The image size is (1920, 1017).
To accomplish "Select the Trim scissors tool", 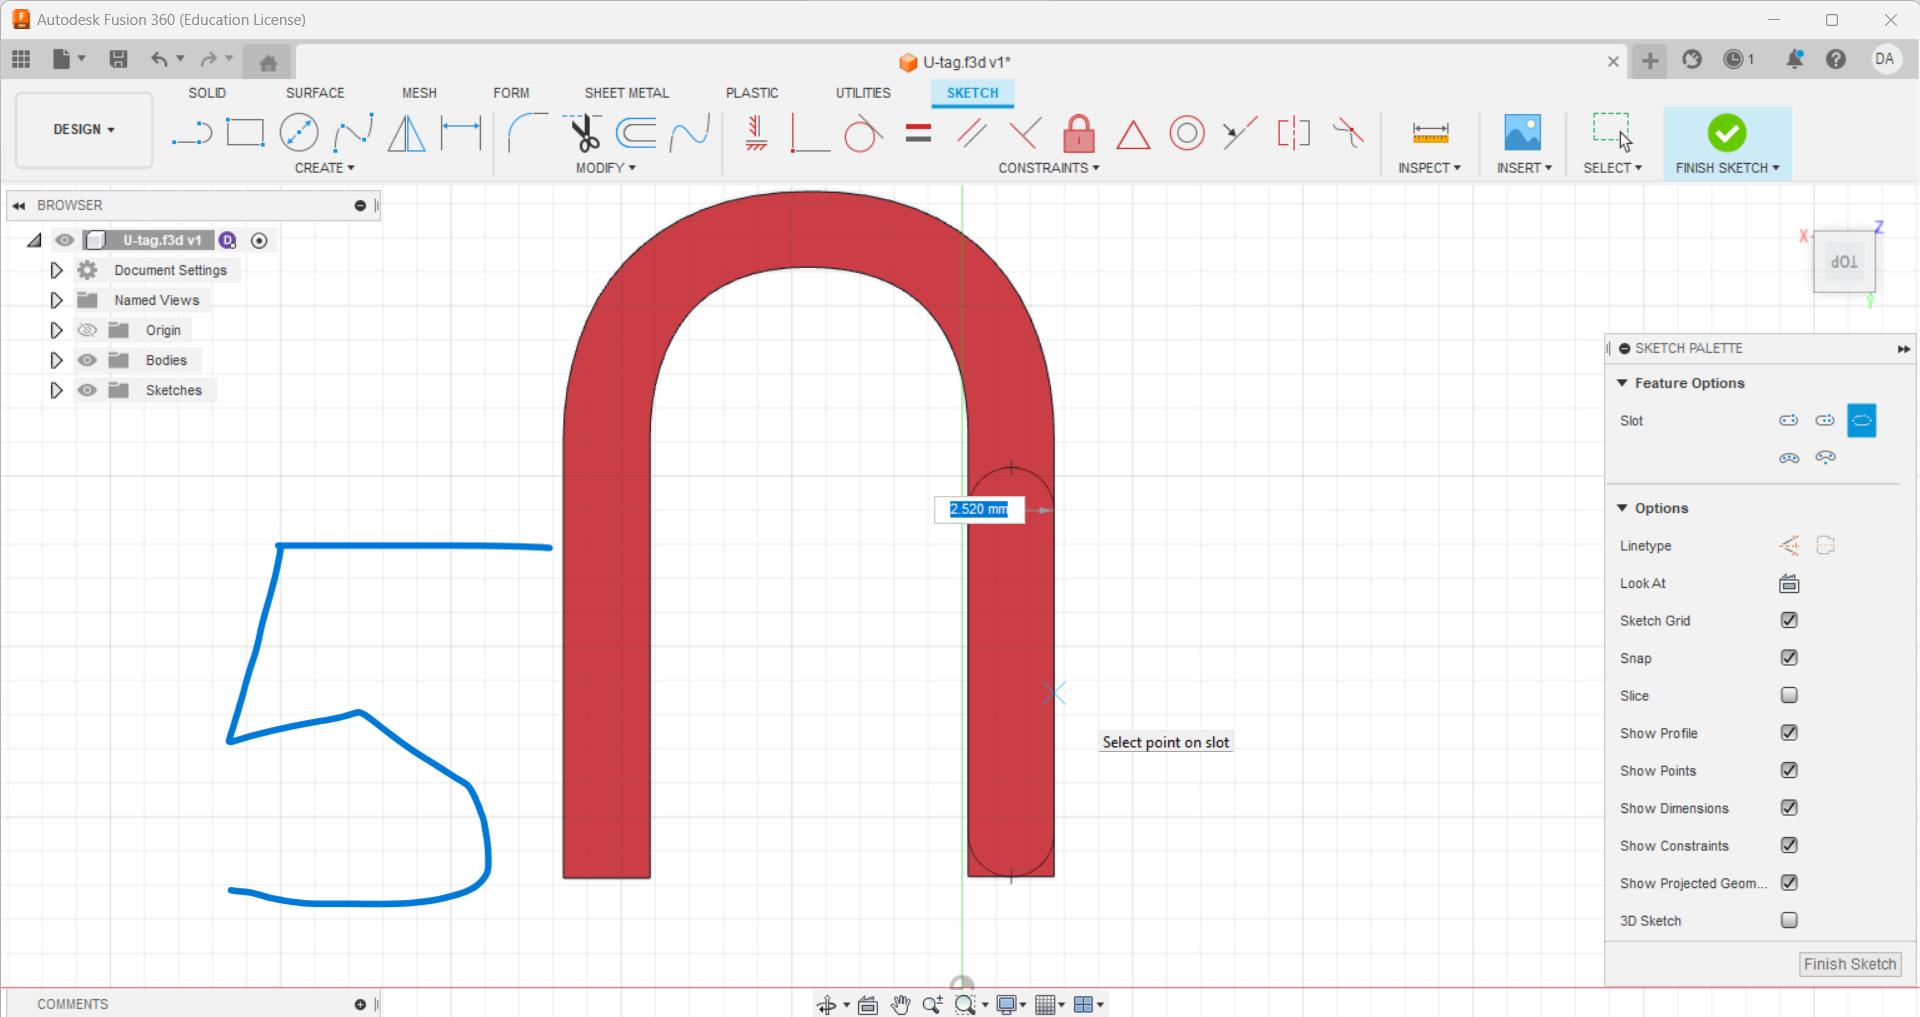I will click(583, 133).
